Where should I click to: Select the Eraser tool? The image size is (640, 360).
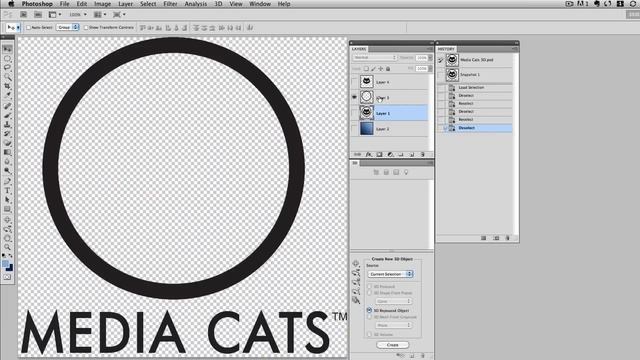(7, 143)
